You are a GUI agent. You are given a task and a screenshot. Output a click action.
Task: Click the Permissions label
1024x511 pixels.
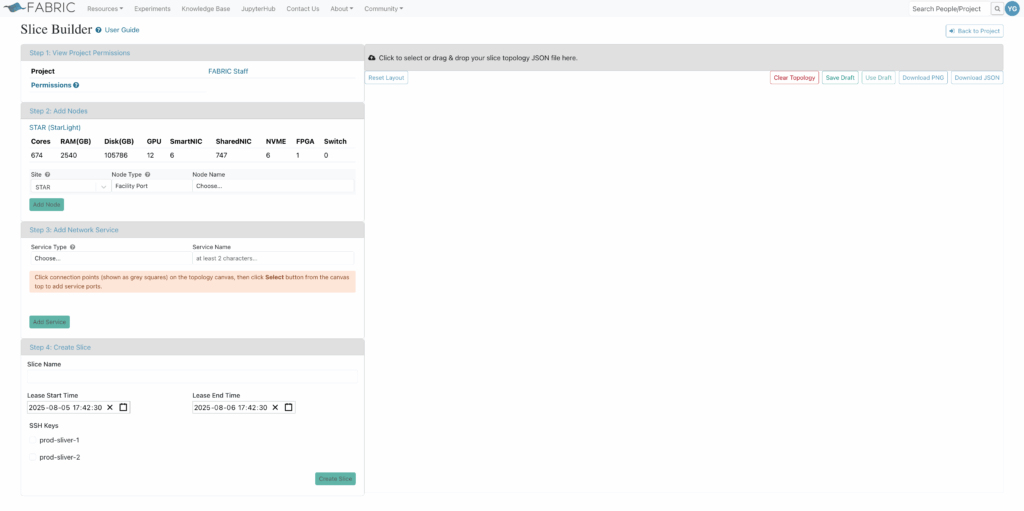(x=51, y=85)
